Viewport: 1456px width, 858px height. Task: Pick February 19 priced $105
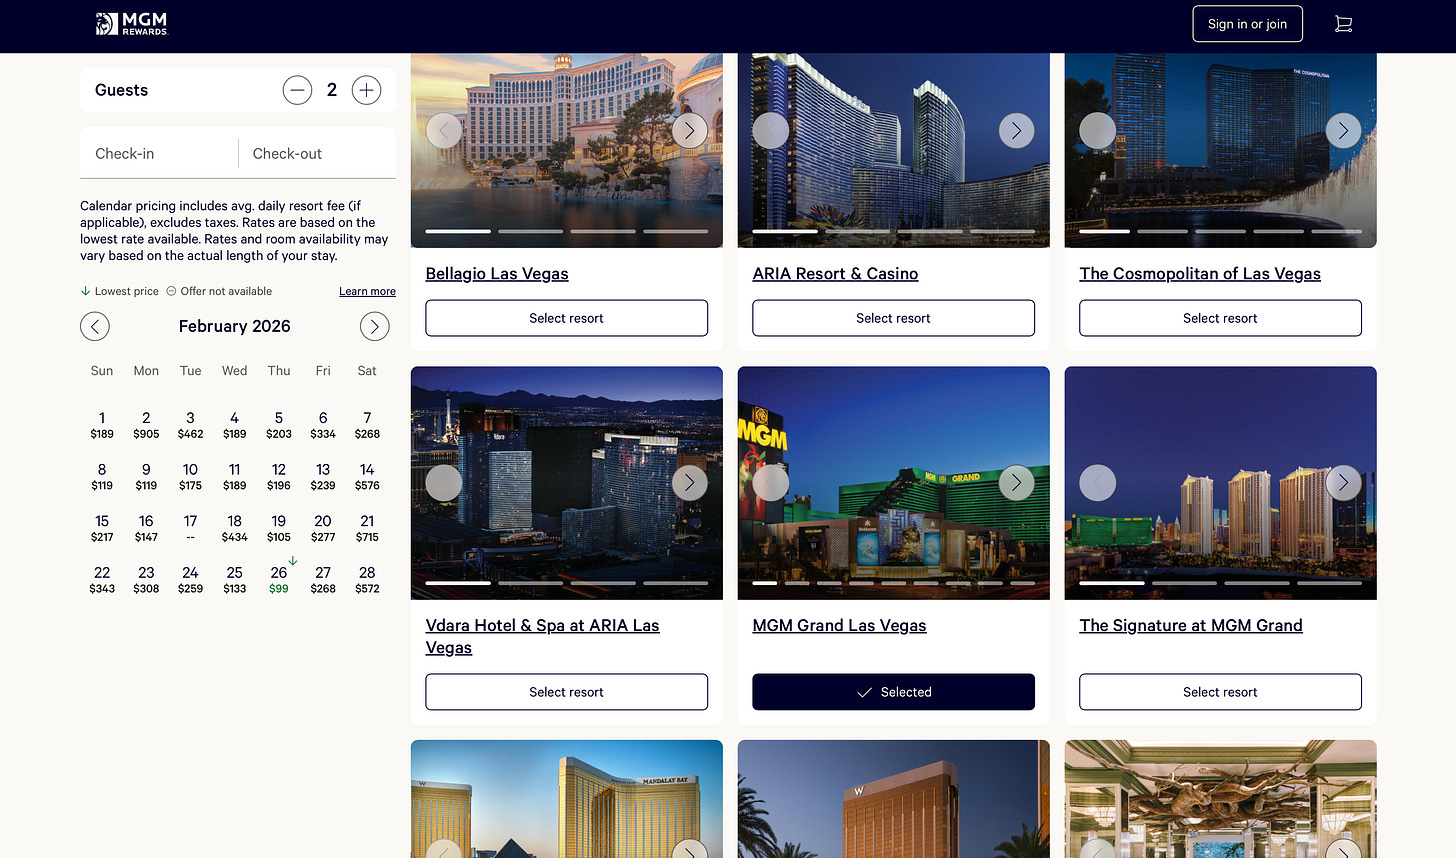[x=279, y=528]
